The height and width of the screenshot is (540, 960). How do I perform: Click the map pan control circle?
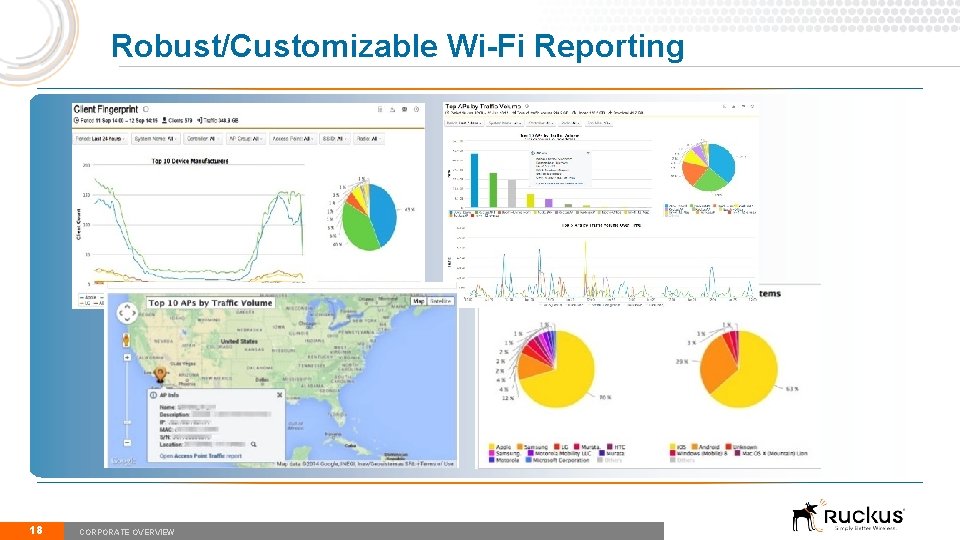point(127,313)
